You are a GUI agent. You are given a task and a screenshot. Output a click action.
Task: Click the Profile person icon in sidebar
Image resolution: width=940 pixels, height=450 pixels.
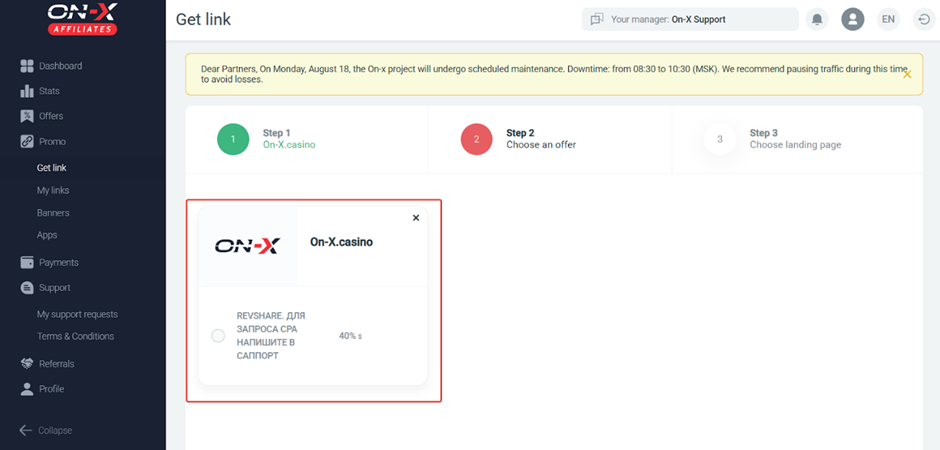click(27, 389)
